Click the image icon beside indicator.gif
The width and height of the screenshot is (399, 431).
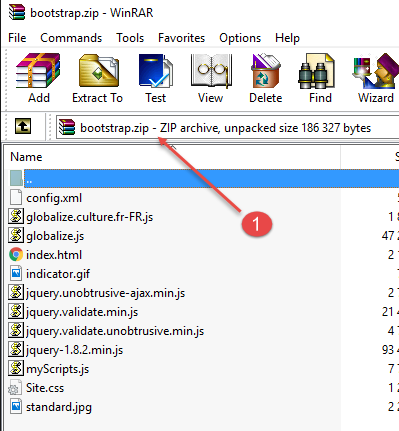pos(16,274)
